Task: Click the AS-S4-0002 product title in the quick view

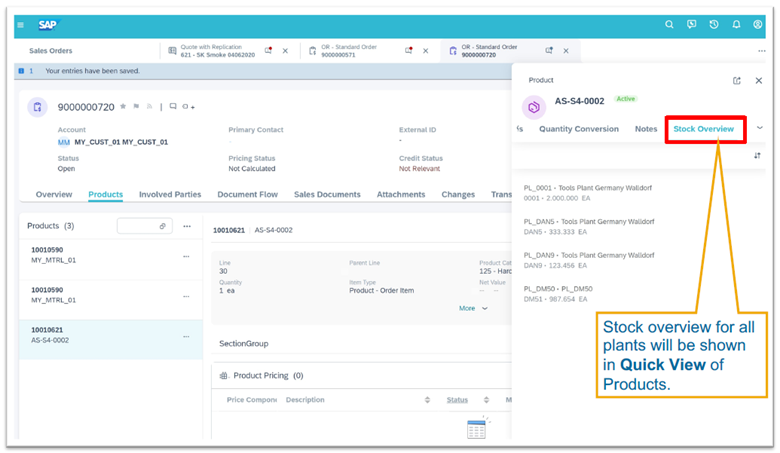Action: pyautogui.click(x=580, y=101)
